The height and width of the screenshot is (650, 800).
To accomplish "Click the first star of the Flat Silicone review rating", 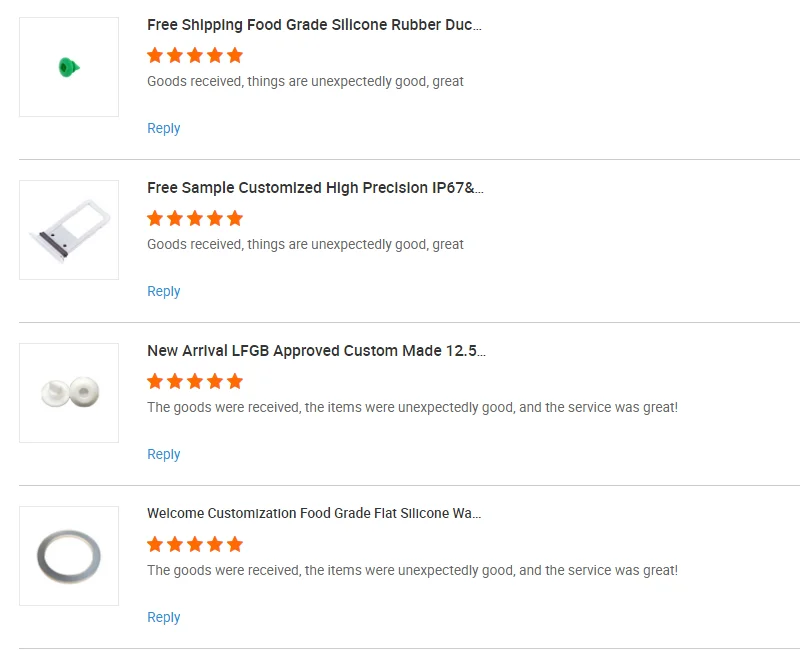I will pyautogui.click(x=155, y=544).
